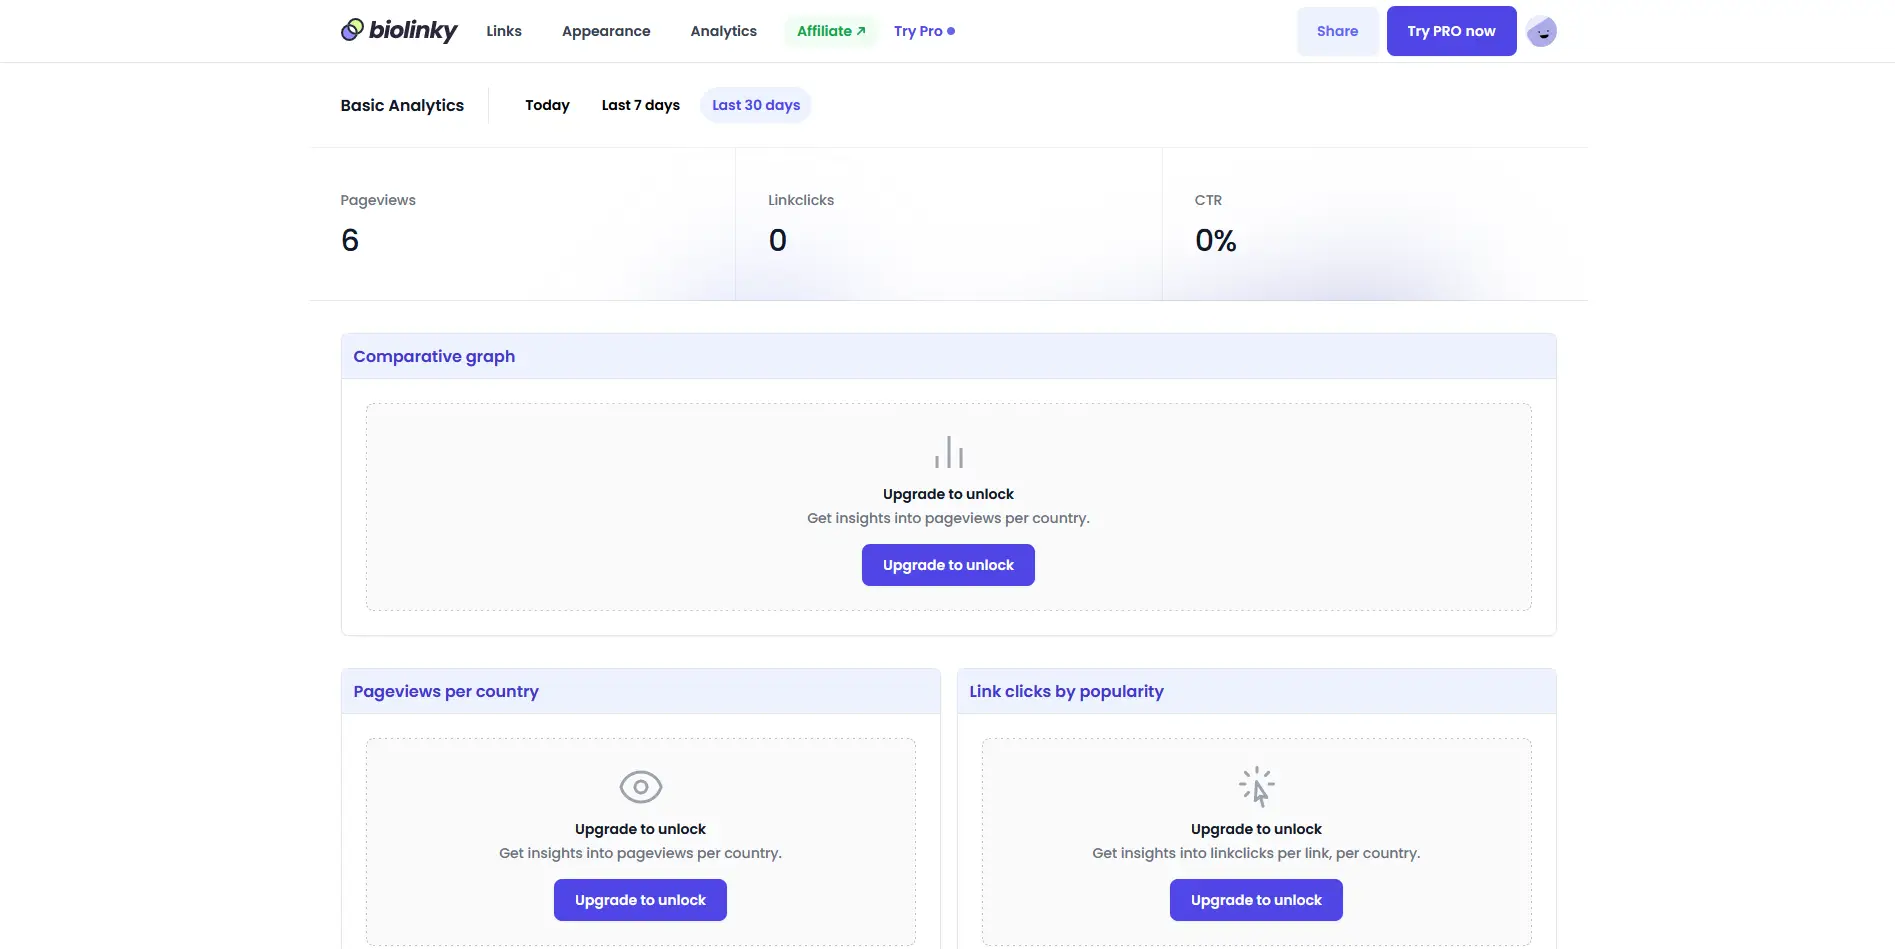Click Upgrade to unlock under Pageviews per country
Viewport: 1895px width, 949px height.
point(640,900)
